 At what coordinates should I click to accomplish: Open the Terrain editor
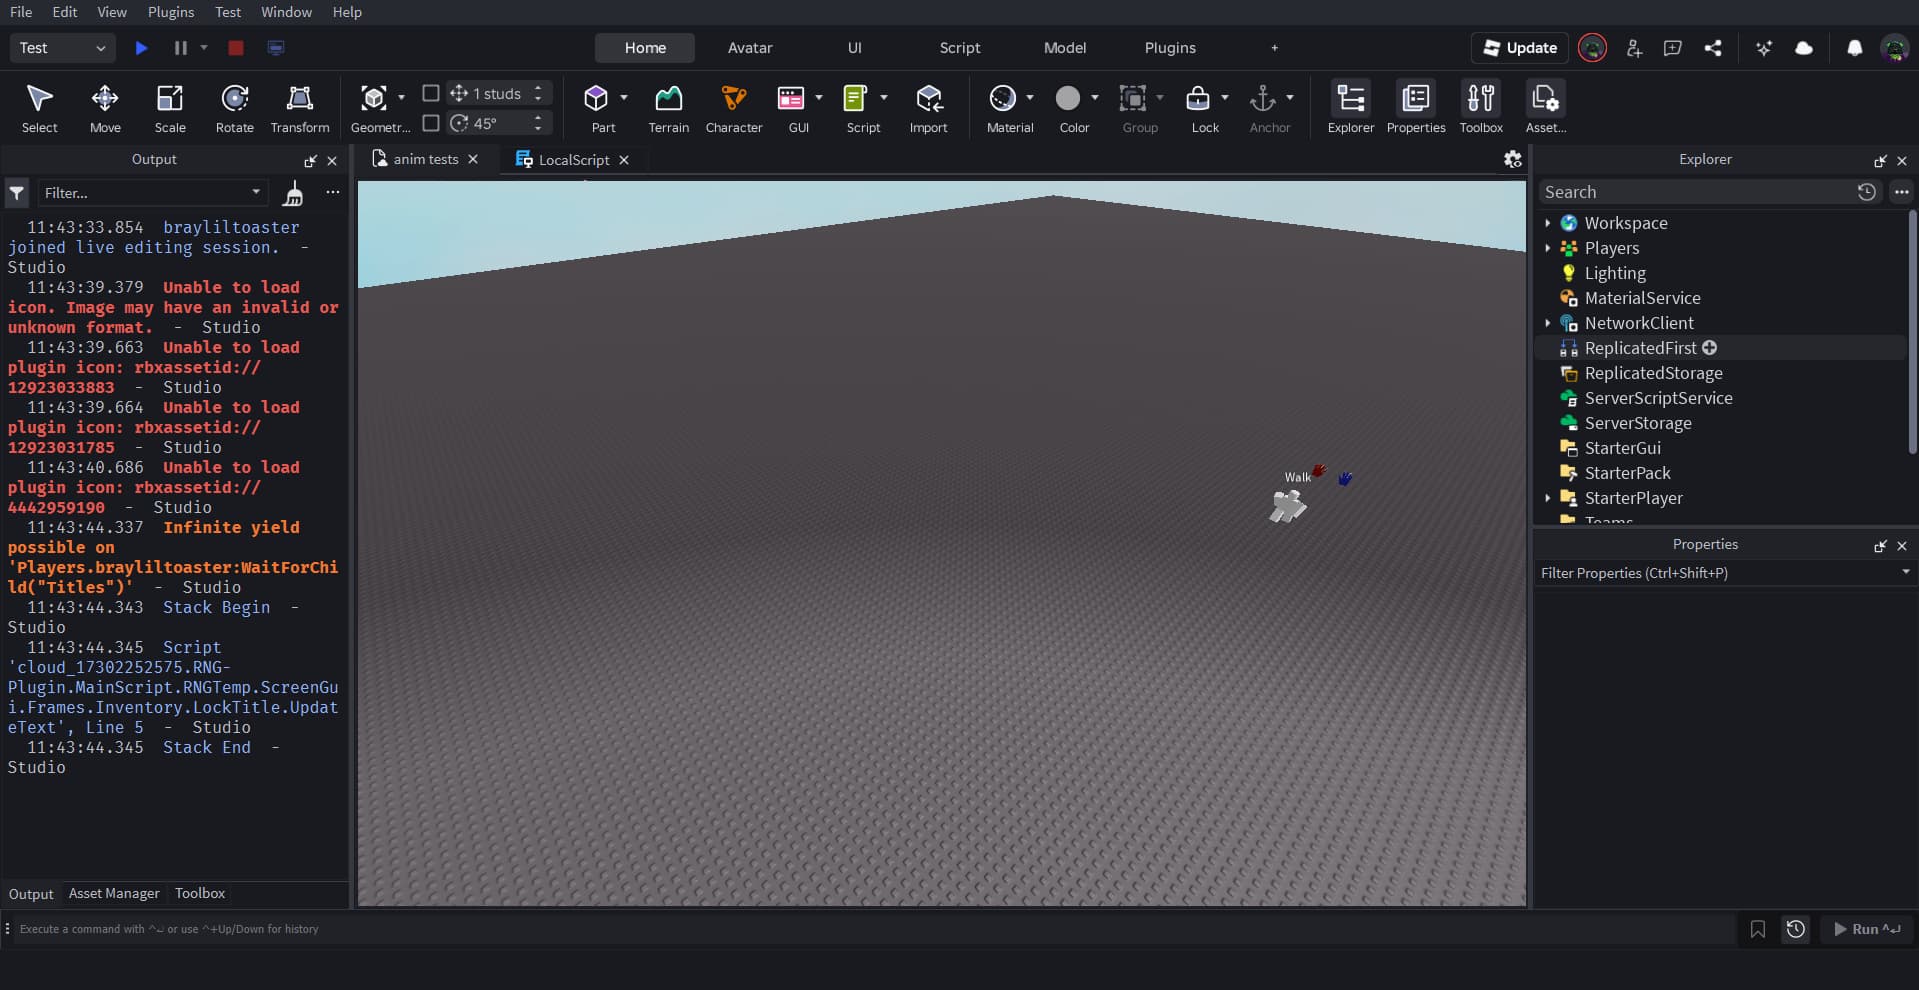pyautogui.click(x=668, y=108)
